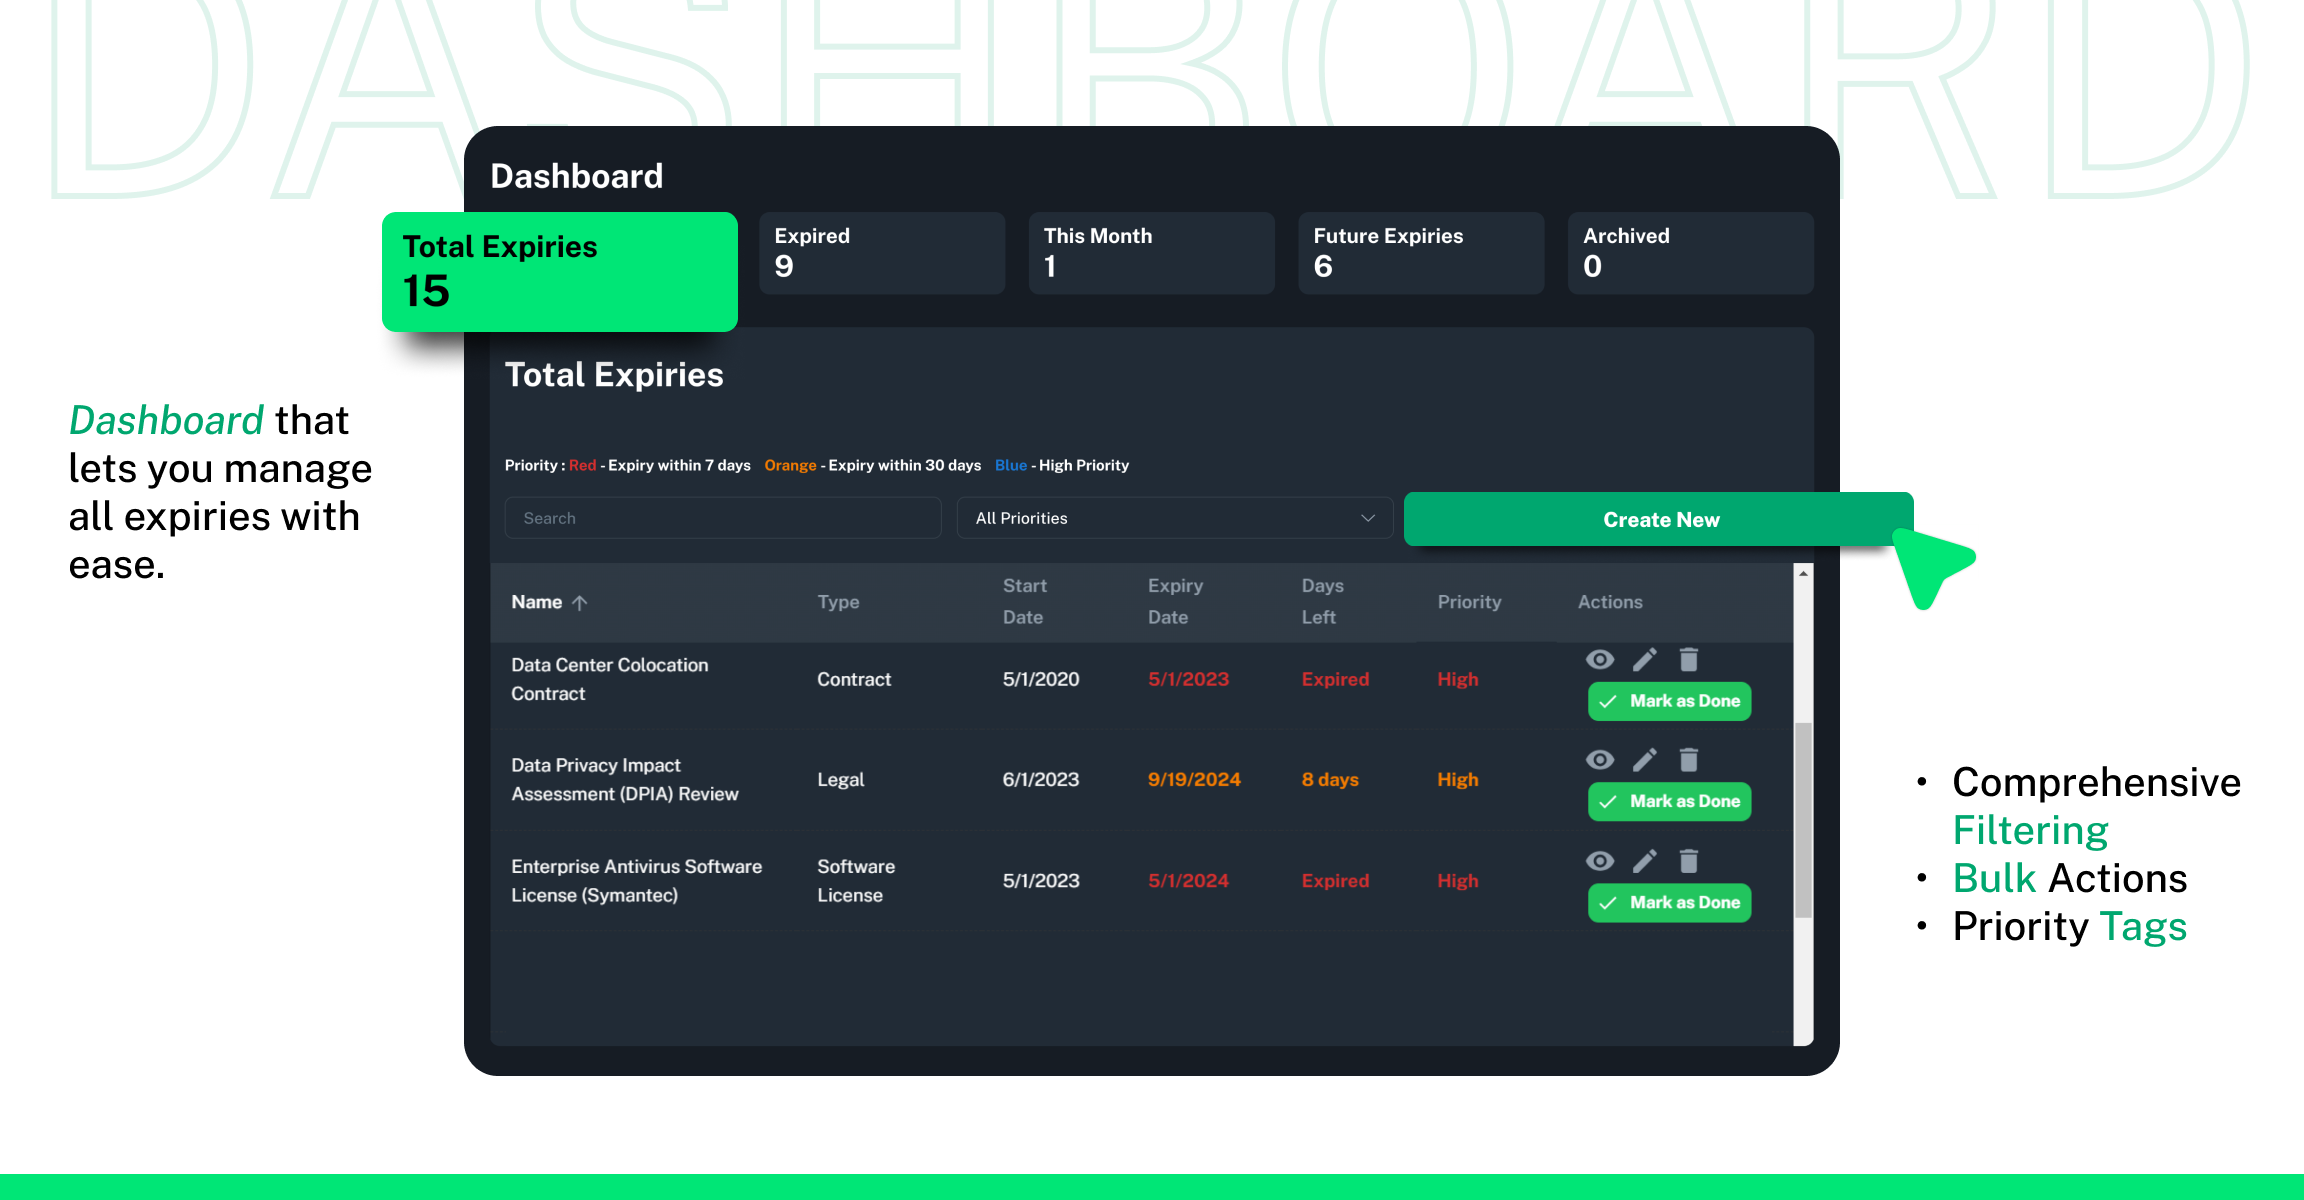Click the 6/1/2023 start date cell

[1041, 779]
